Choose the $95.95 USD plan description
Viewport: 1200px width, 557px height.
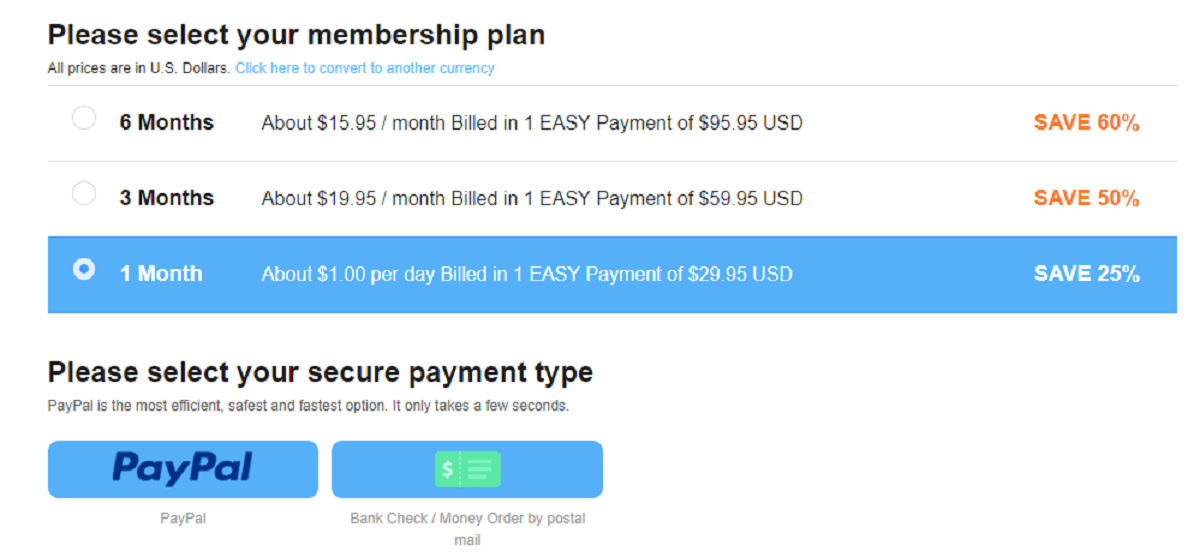[531, 123]
